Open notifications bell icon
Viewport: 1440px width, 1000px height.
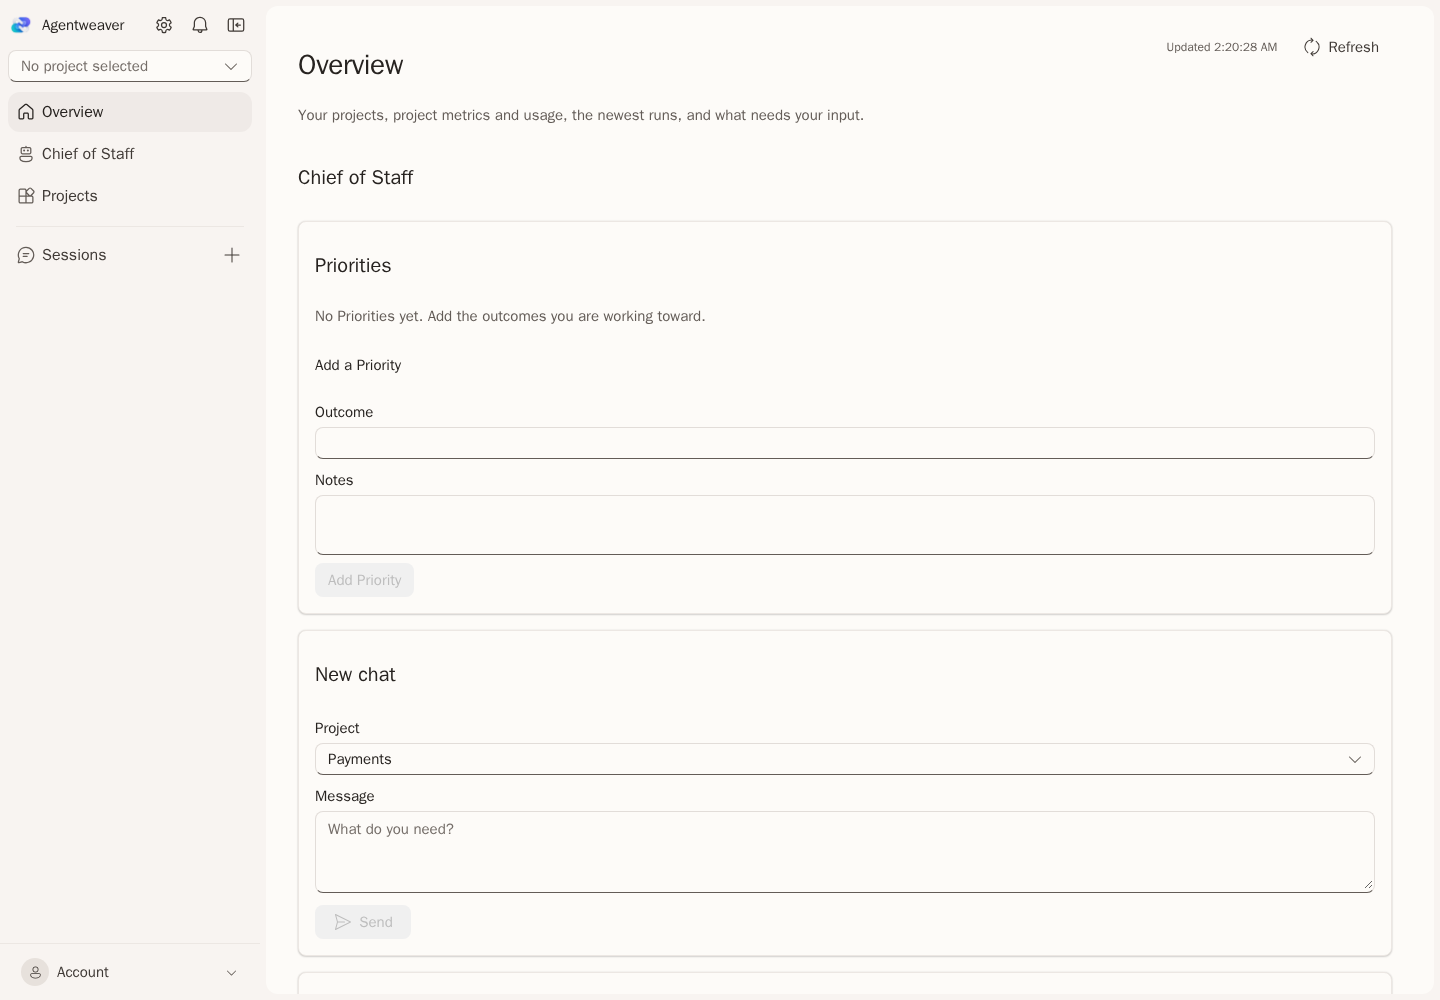click(x=200, y=25)
